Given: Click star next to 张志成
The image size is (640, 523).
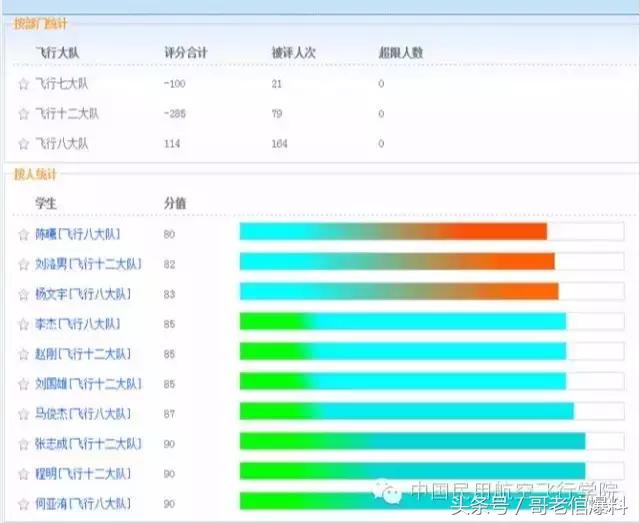Looking at the screenshot, I should click(x=23, y=444).
